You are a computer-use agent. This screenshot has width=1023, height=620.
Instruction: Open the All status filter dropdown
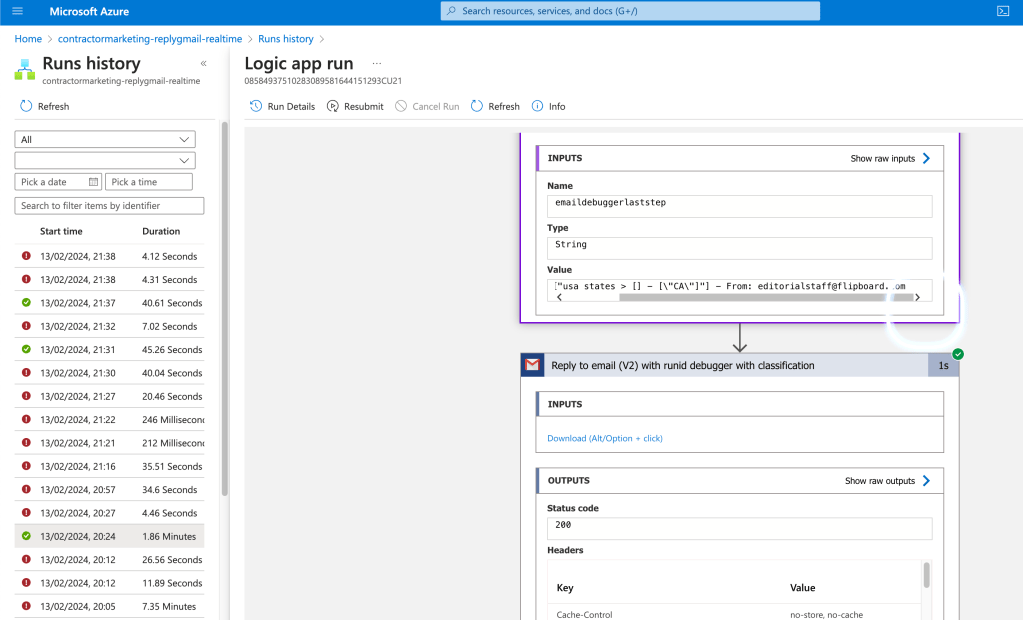click(105, 140)
